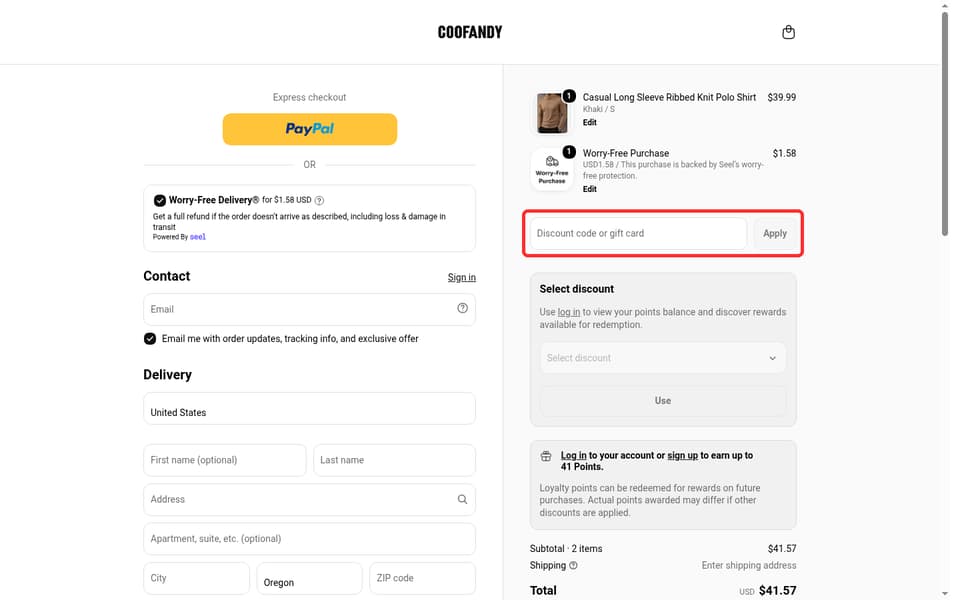Focus the ZIP code field

pos(422,578)
